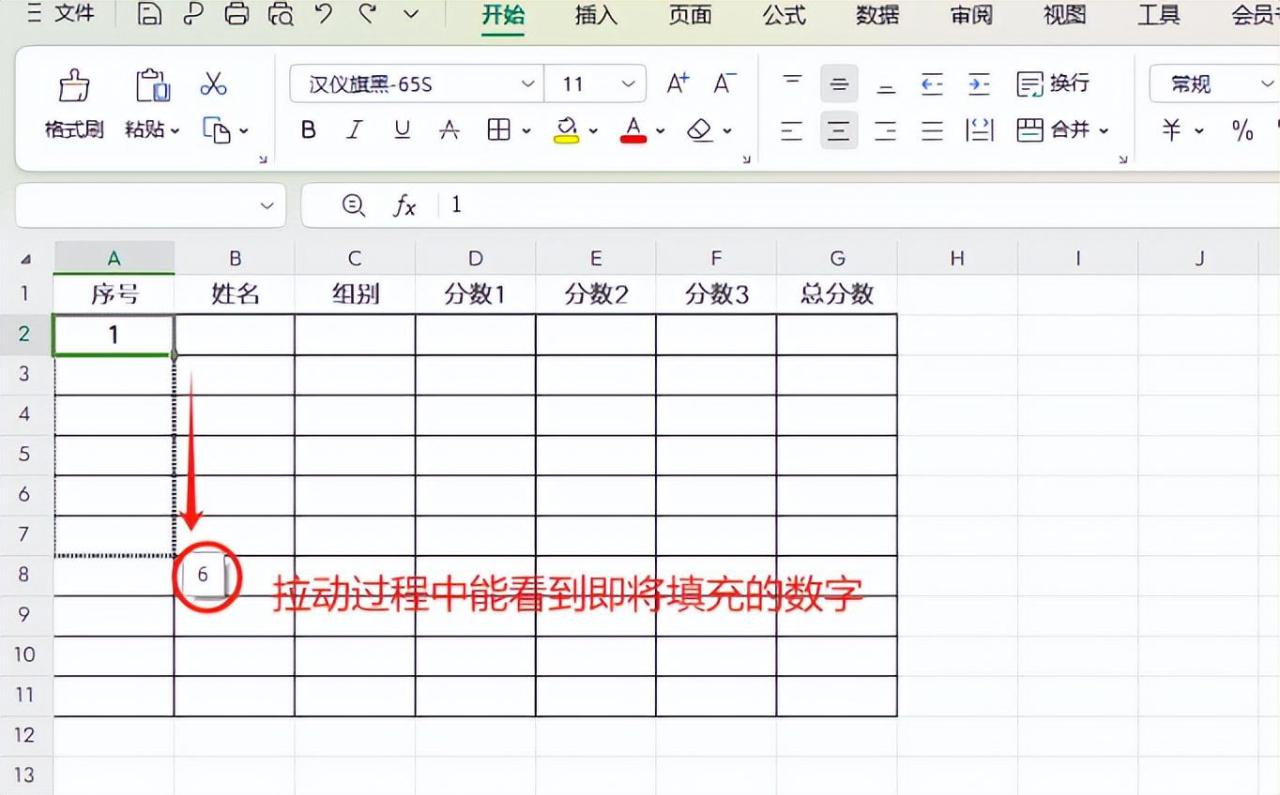Screen dimensions: 1280x795
Task: Align cell content to the top
Action: 792,83
